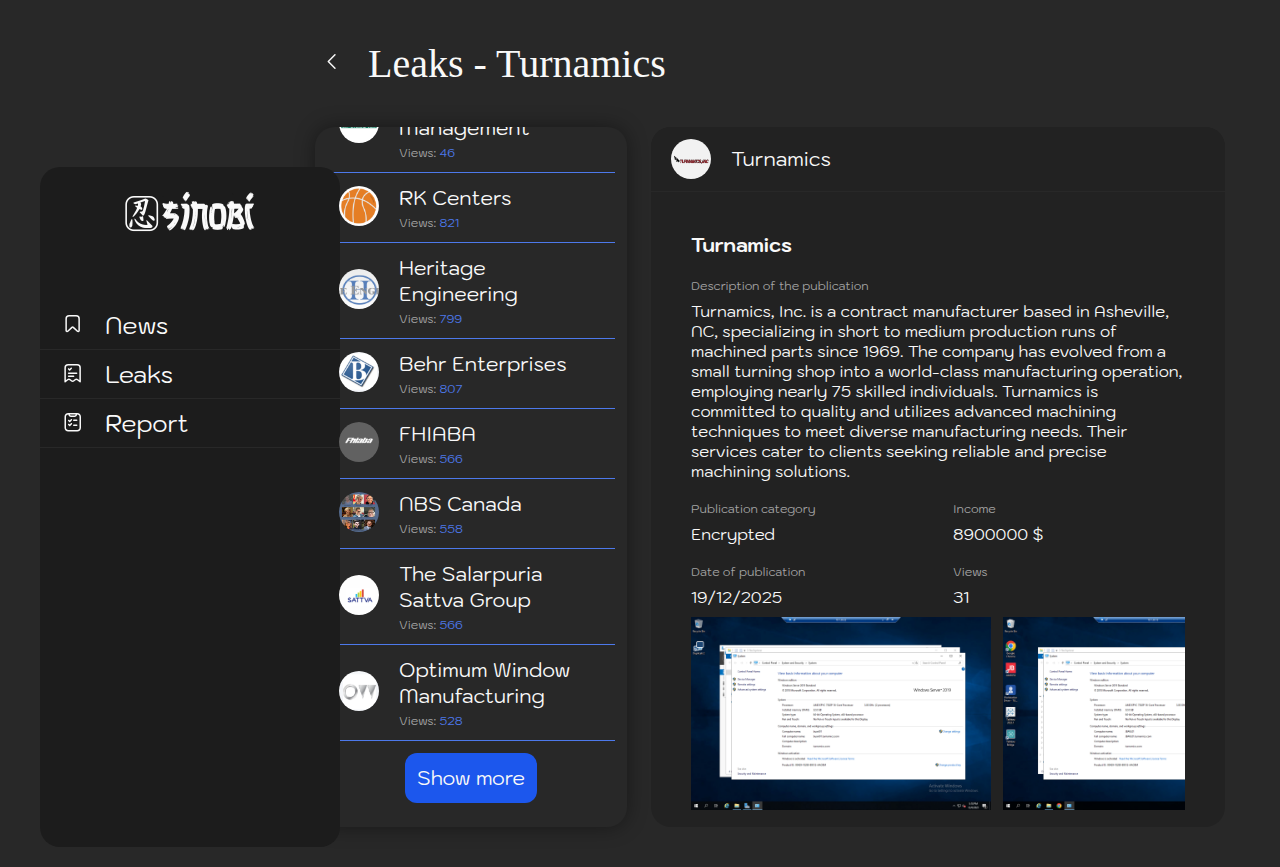Click the back arrow beside the page title
Screen dimensions: 1280x867
click(332, 62)
